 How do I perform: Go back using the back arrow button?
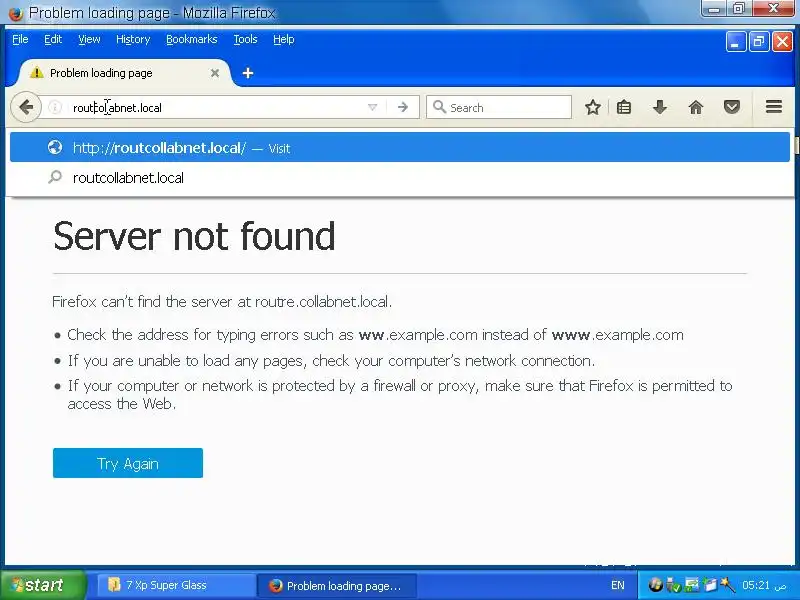26,107
